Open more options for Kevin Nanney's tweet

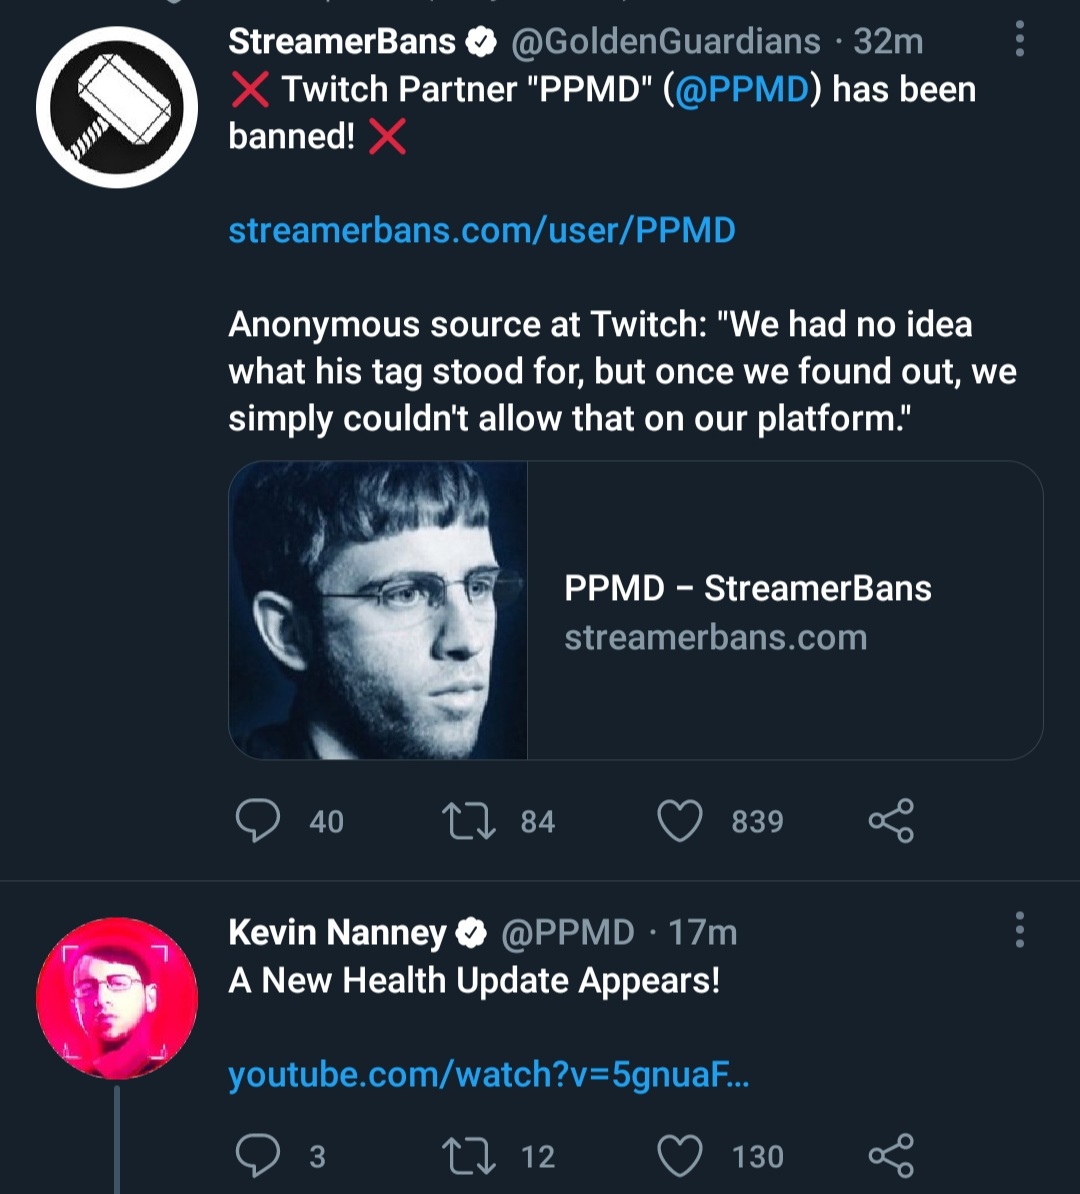(1019, 930)
